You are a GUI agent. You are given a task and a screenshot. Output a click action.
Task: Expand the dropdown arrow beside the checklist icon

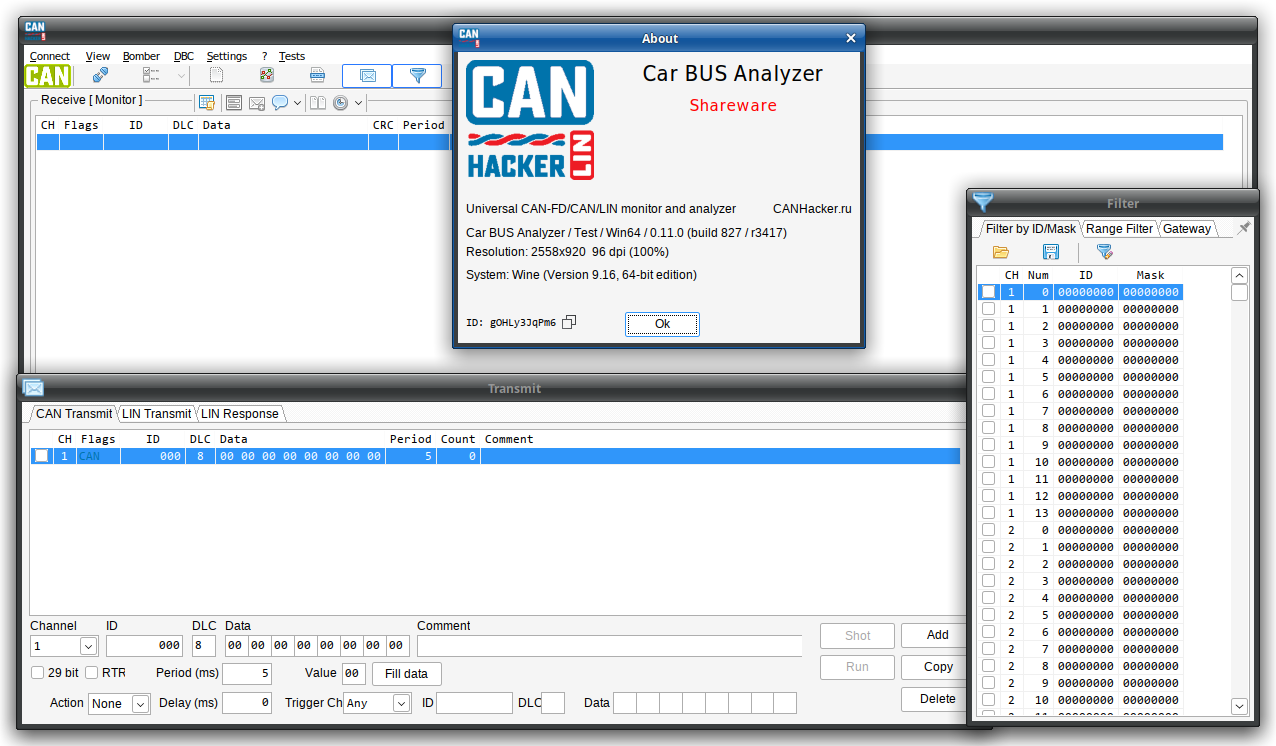181,75
